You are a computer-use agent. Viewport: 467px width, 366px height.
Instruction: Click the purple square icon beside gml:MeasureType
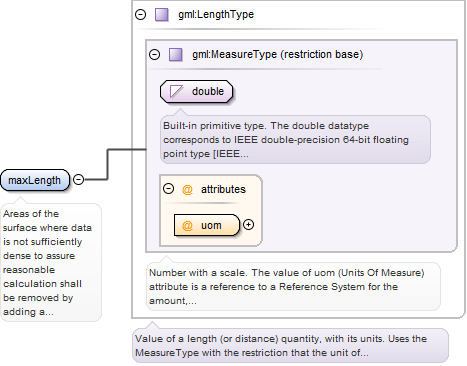176,55
